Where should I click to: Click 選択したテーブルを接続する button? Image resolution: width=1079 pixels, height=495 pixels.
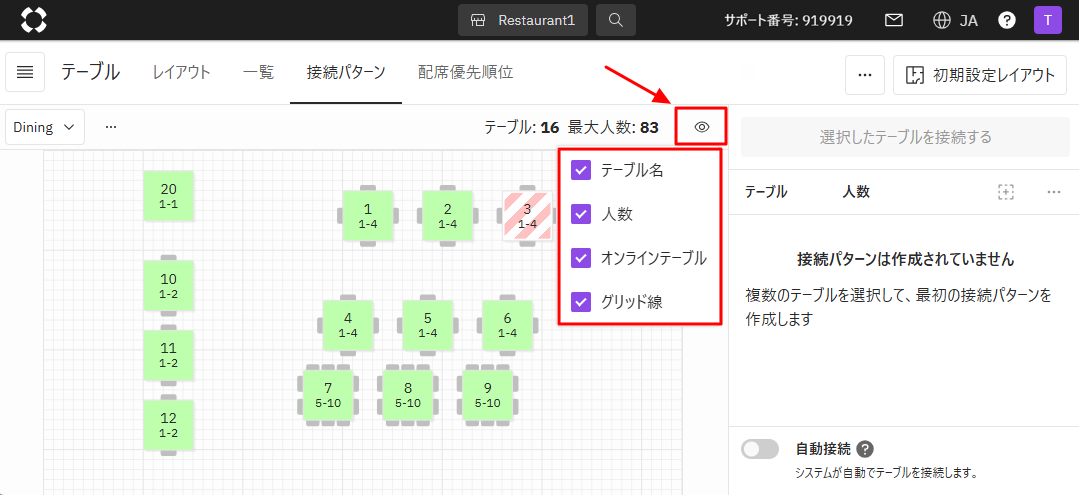pos(905,137)
